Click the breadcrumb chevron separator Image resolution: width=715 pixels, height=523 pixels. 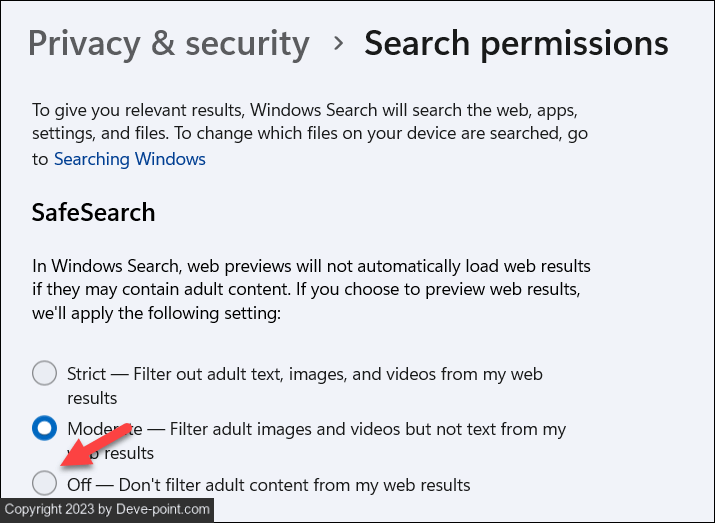[x=338, y=43]
